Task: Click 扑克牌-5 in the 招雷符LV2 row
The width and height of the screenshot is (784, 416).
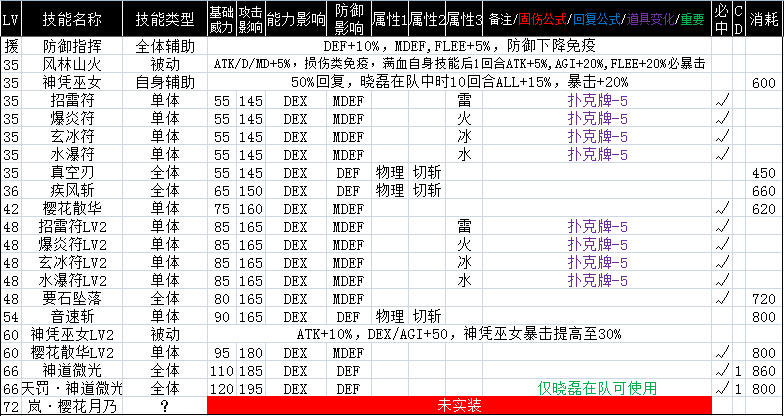Action: [x=597, y=226]
